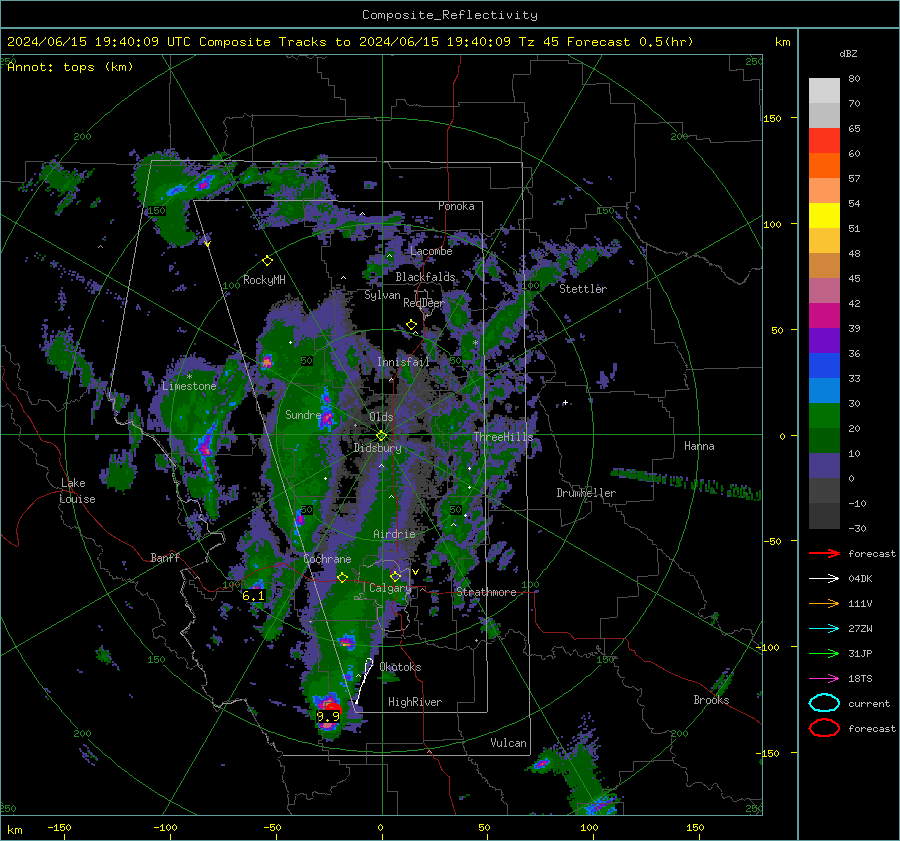Screen dimensions: 900x841
Task: Click the Drumheller city label
Action: 586,493
